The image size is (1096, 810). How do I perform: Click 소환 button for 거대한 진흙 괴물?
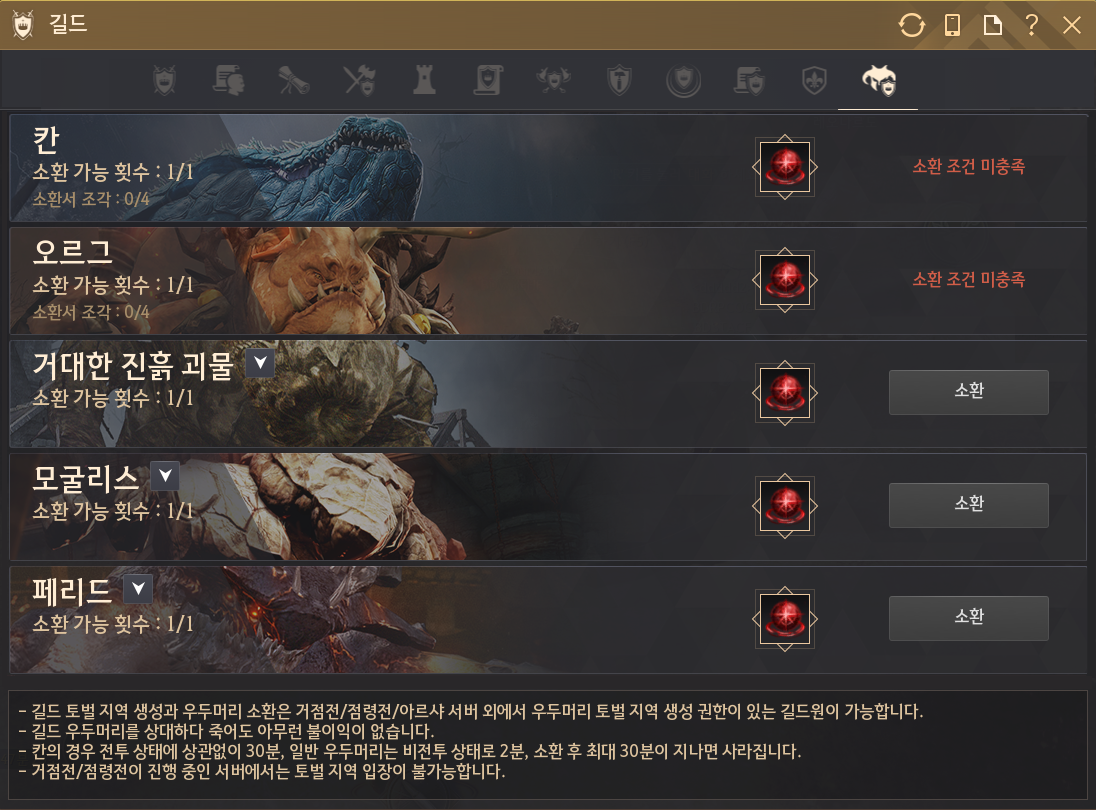[x=968, y=392]
